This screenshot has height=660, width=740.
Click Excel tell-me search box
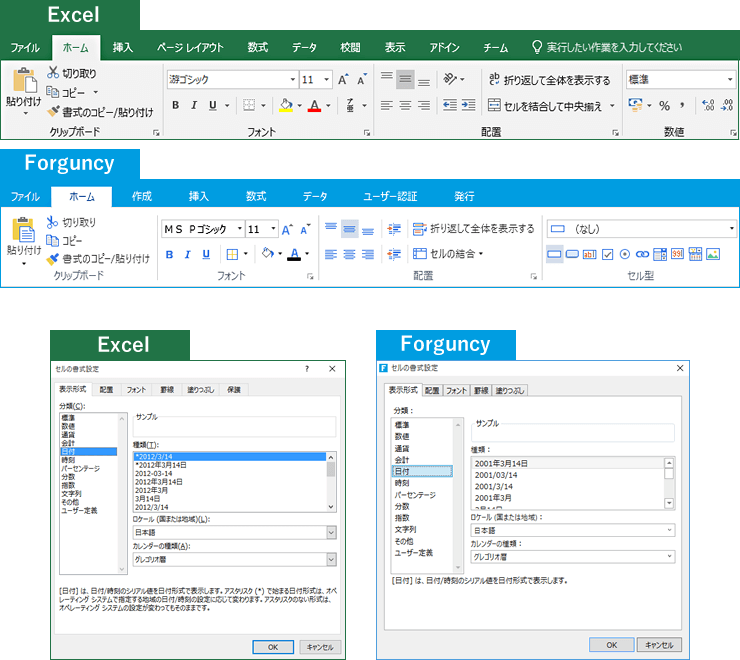click(607, 47)
